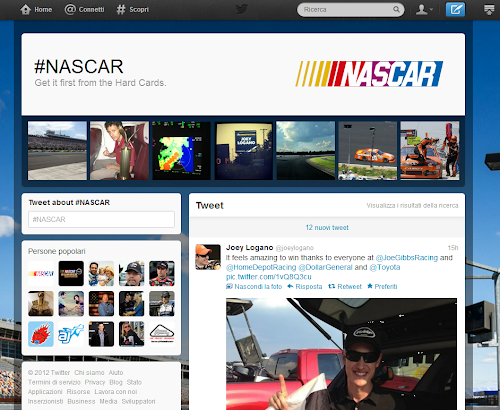This screenshot has width=500, height=410.
Task: Open the expanded tweet photo
Action: pyautogui.click(x=341, y=354)
